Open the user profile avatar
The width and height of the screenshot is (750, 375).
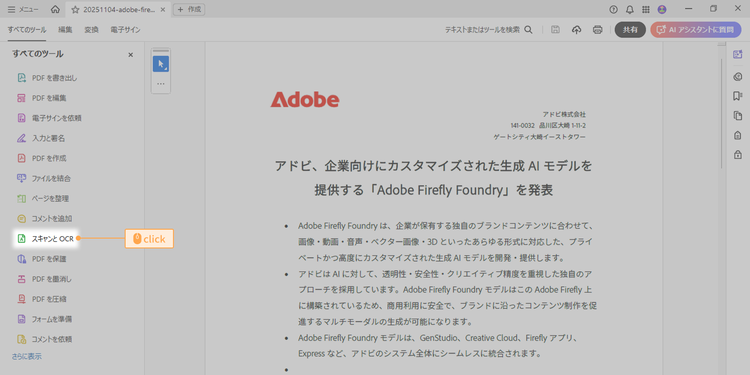[662, 10]
